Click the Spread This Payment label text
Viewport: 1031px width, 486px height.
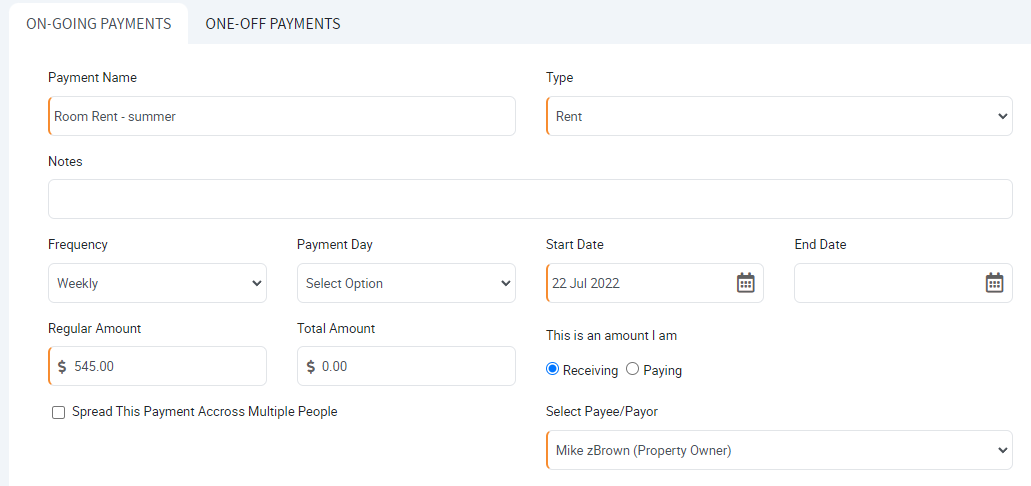[204, 412]
